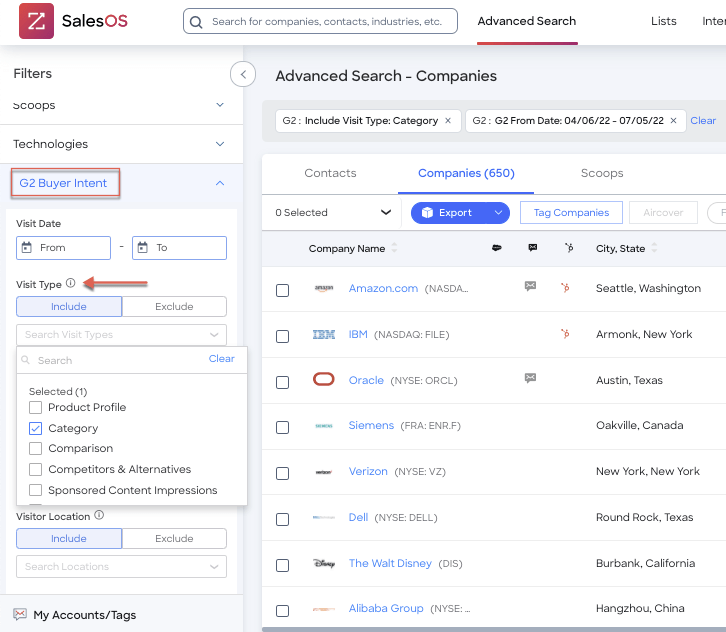Click the My Accounts/Tags envelope icon
Viewport: 726px width, 632px height.
20,614
